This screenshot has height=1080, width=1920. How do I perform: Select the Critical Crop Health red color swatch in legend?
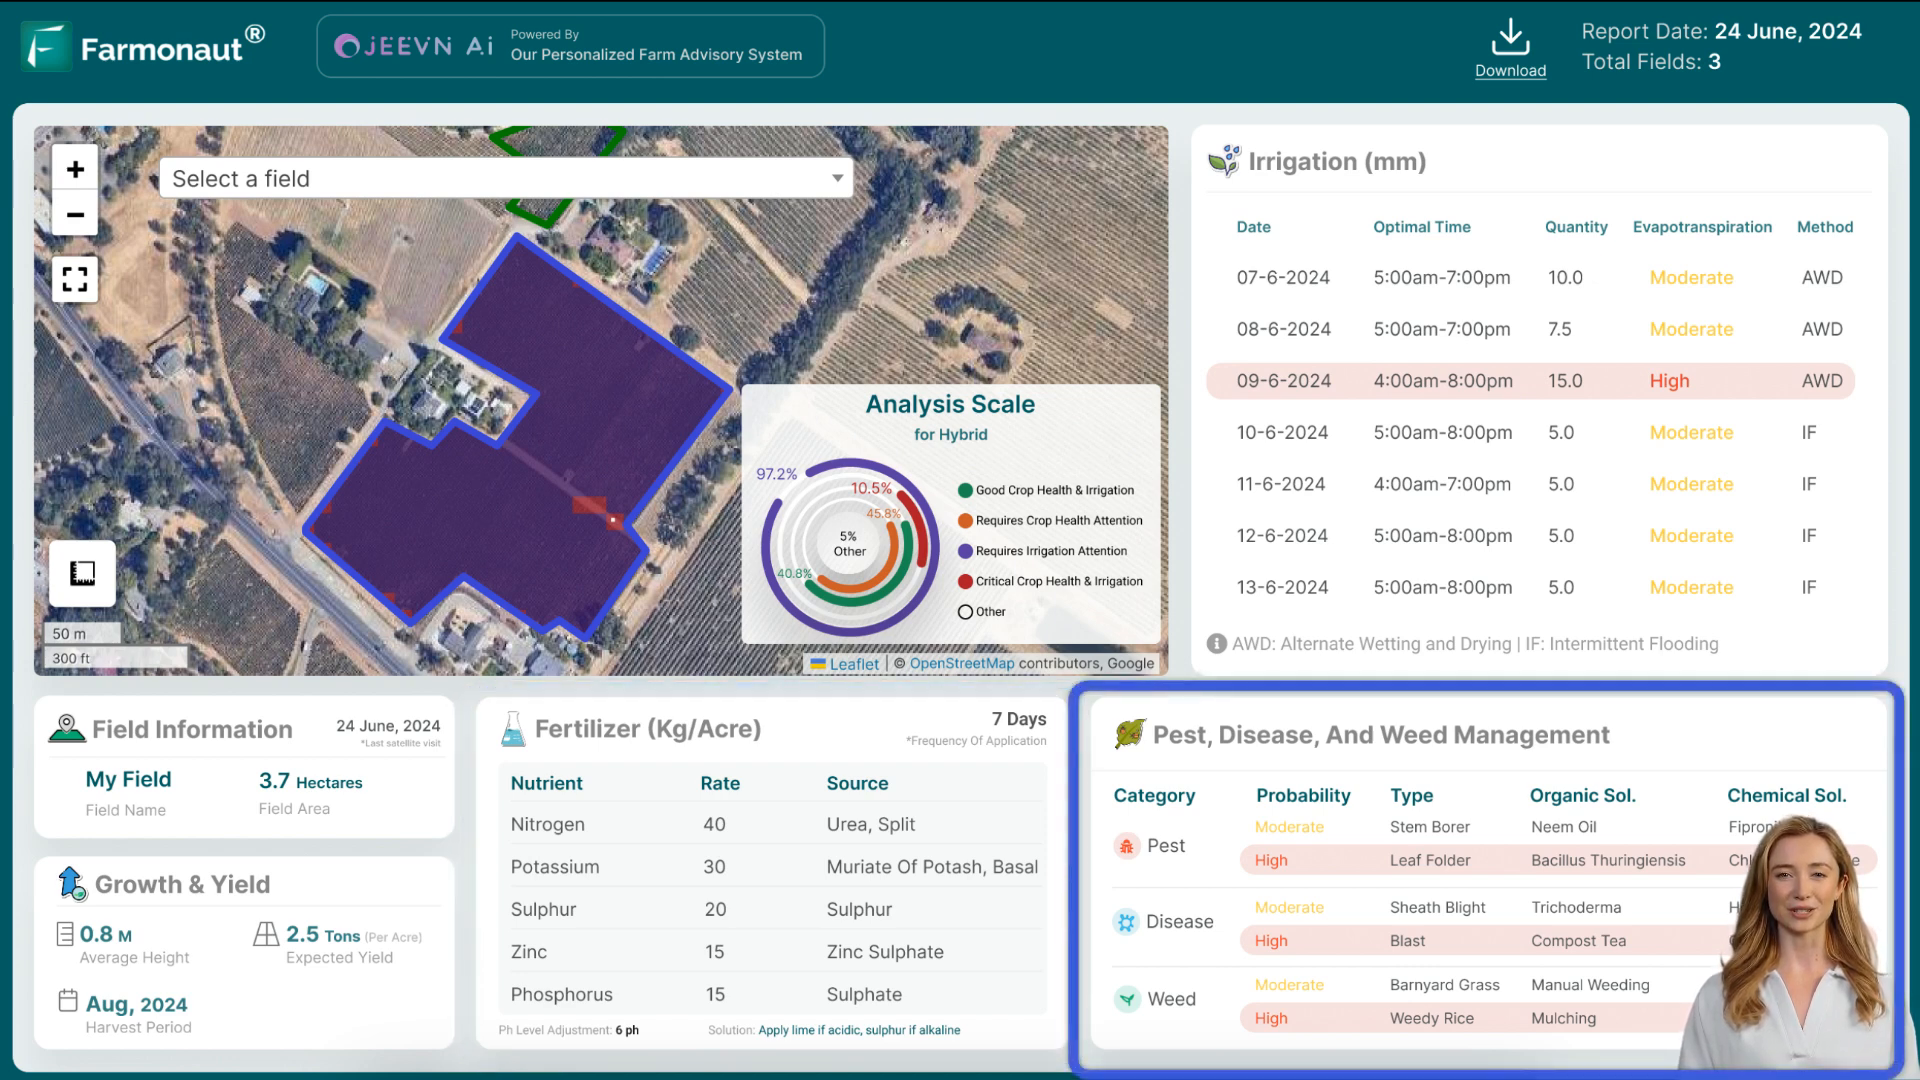pos(968,580)
